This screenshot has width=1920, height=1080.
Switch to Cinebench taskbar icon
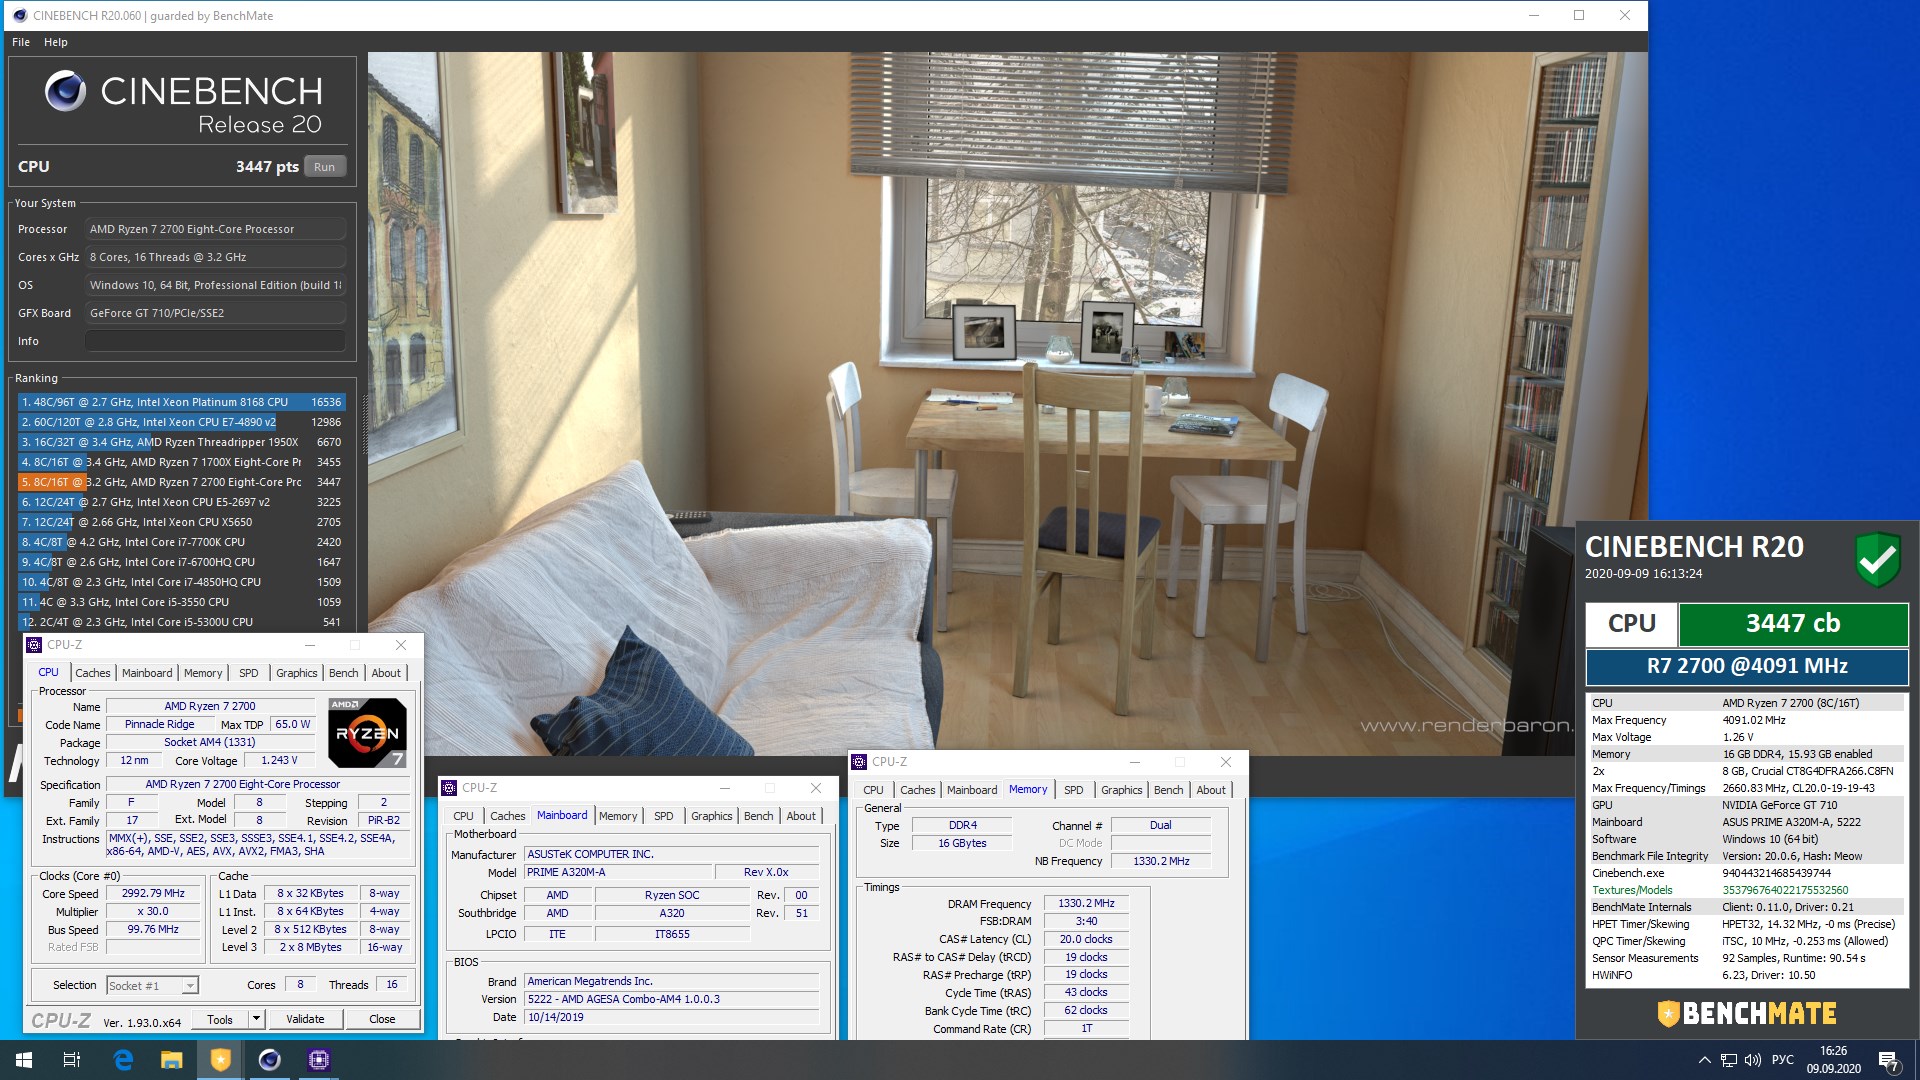coord(270,1060)
